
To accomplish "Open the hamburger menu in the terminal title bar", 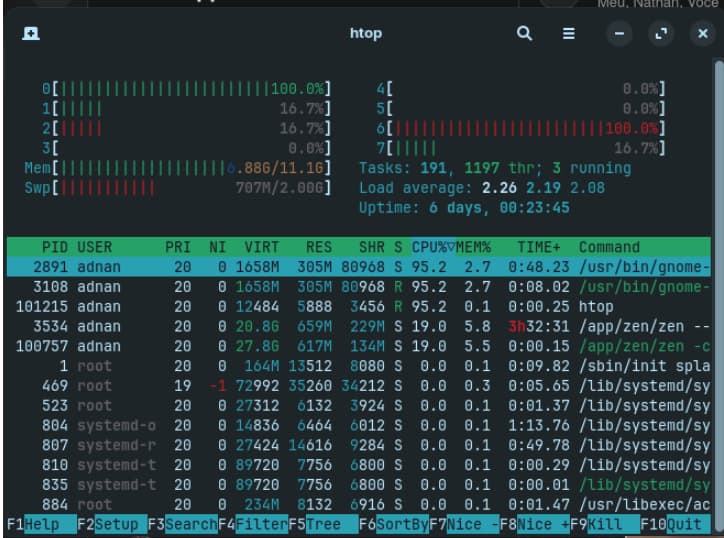I will (568, 33).
